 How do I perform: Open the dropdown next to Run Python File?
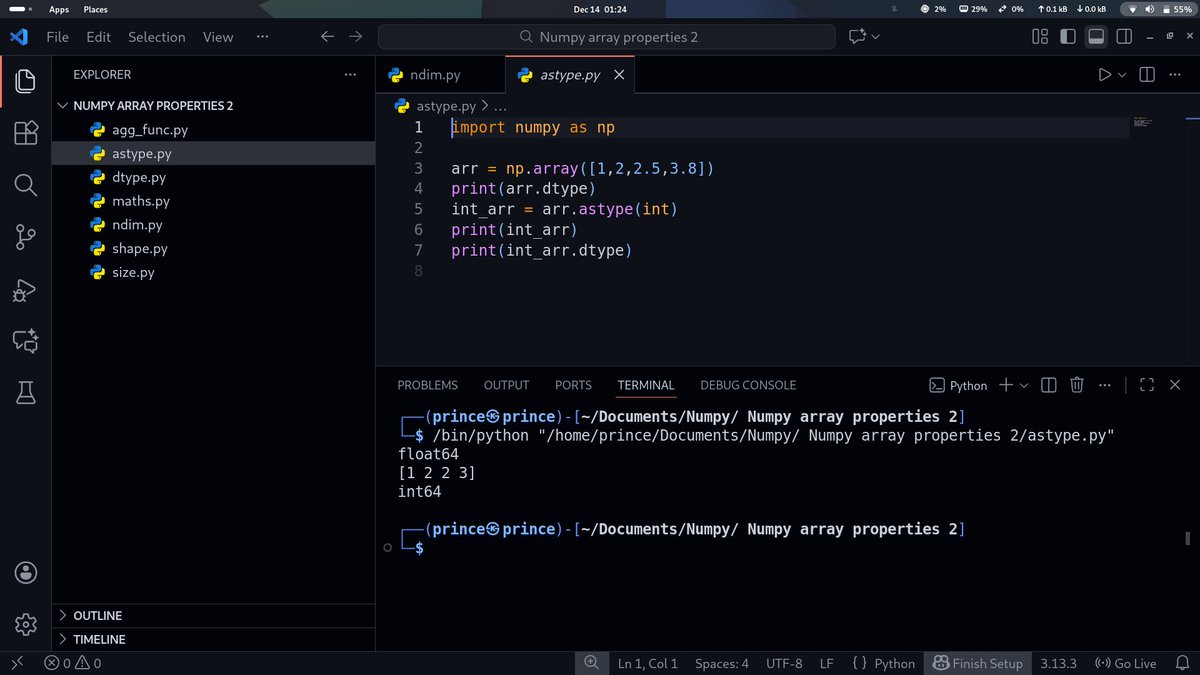coord(1122,75)
